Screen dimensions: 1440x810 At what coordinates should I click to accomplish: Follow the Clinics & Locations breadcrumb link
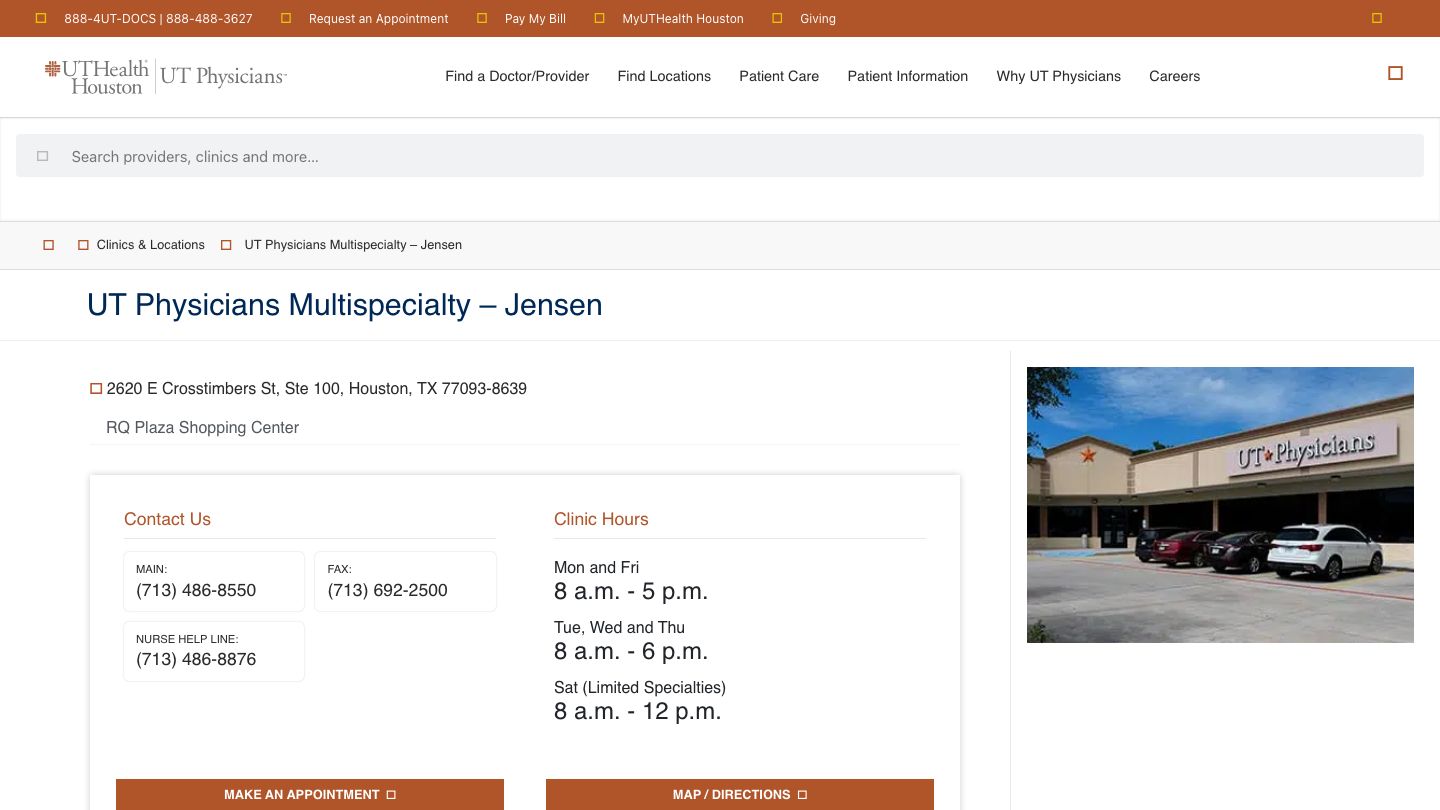(x=150, y=244)
